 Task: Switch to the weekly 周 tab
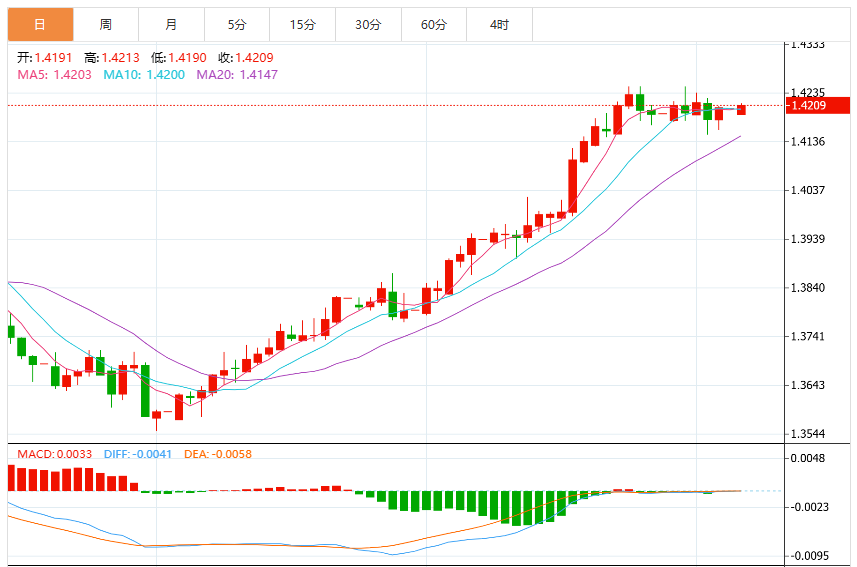pos(106,25)
